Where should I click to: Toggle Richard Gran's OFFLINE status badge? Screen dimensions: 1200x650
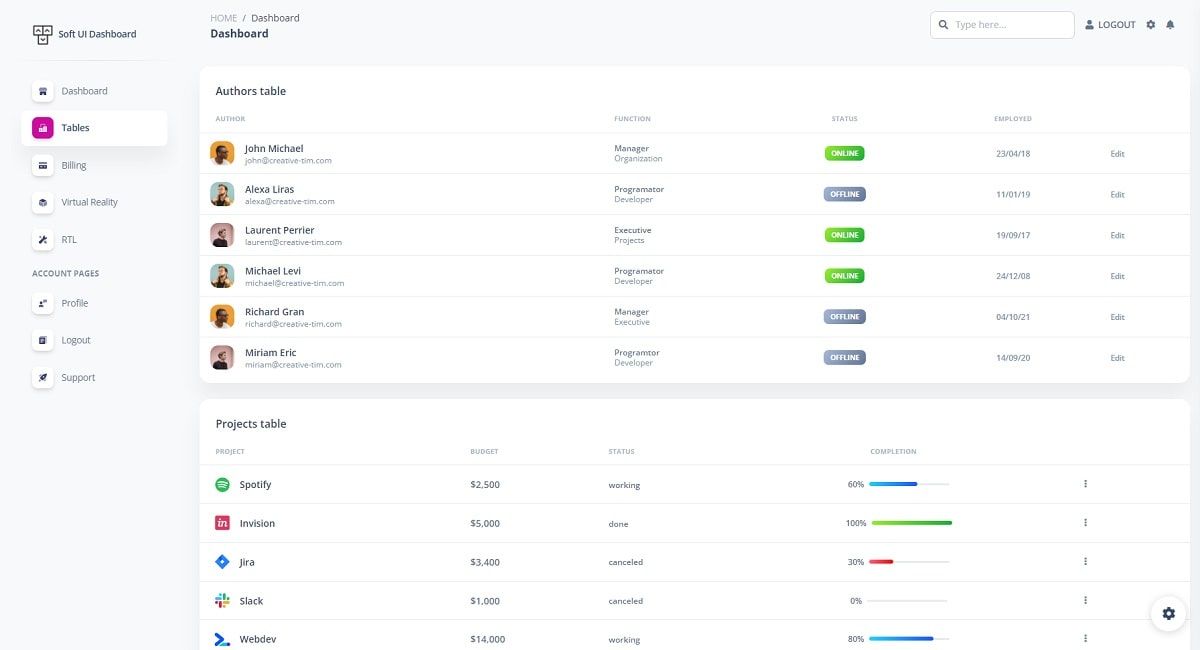[844, 316]
